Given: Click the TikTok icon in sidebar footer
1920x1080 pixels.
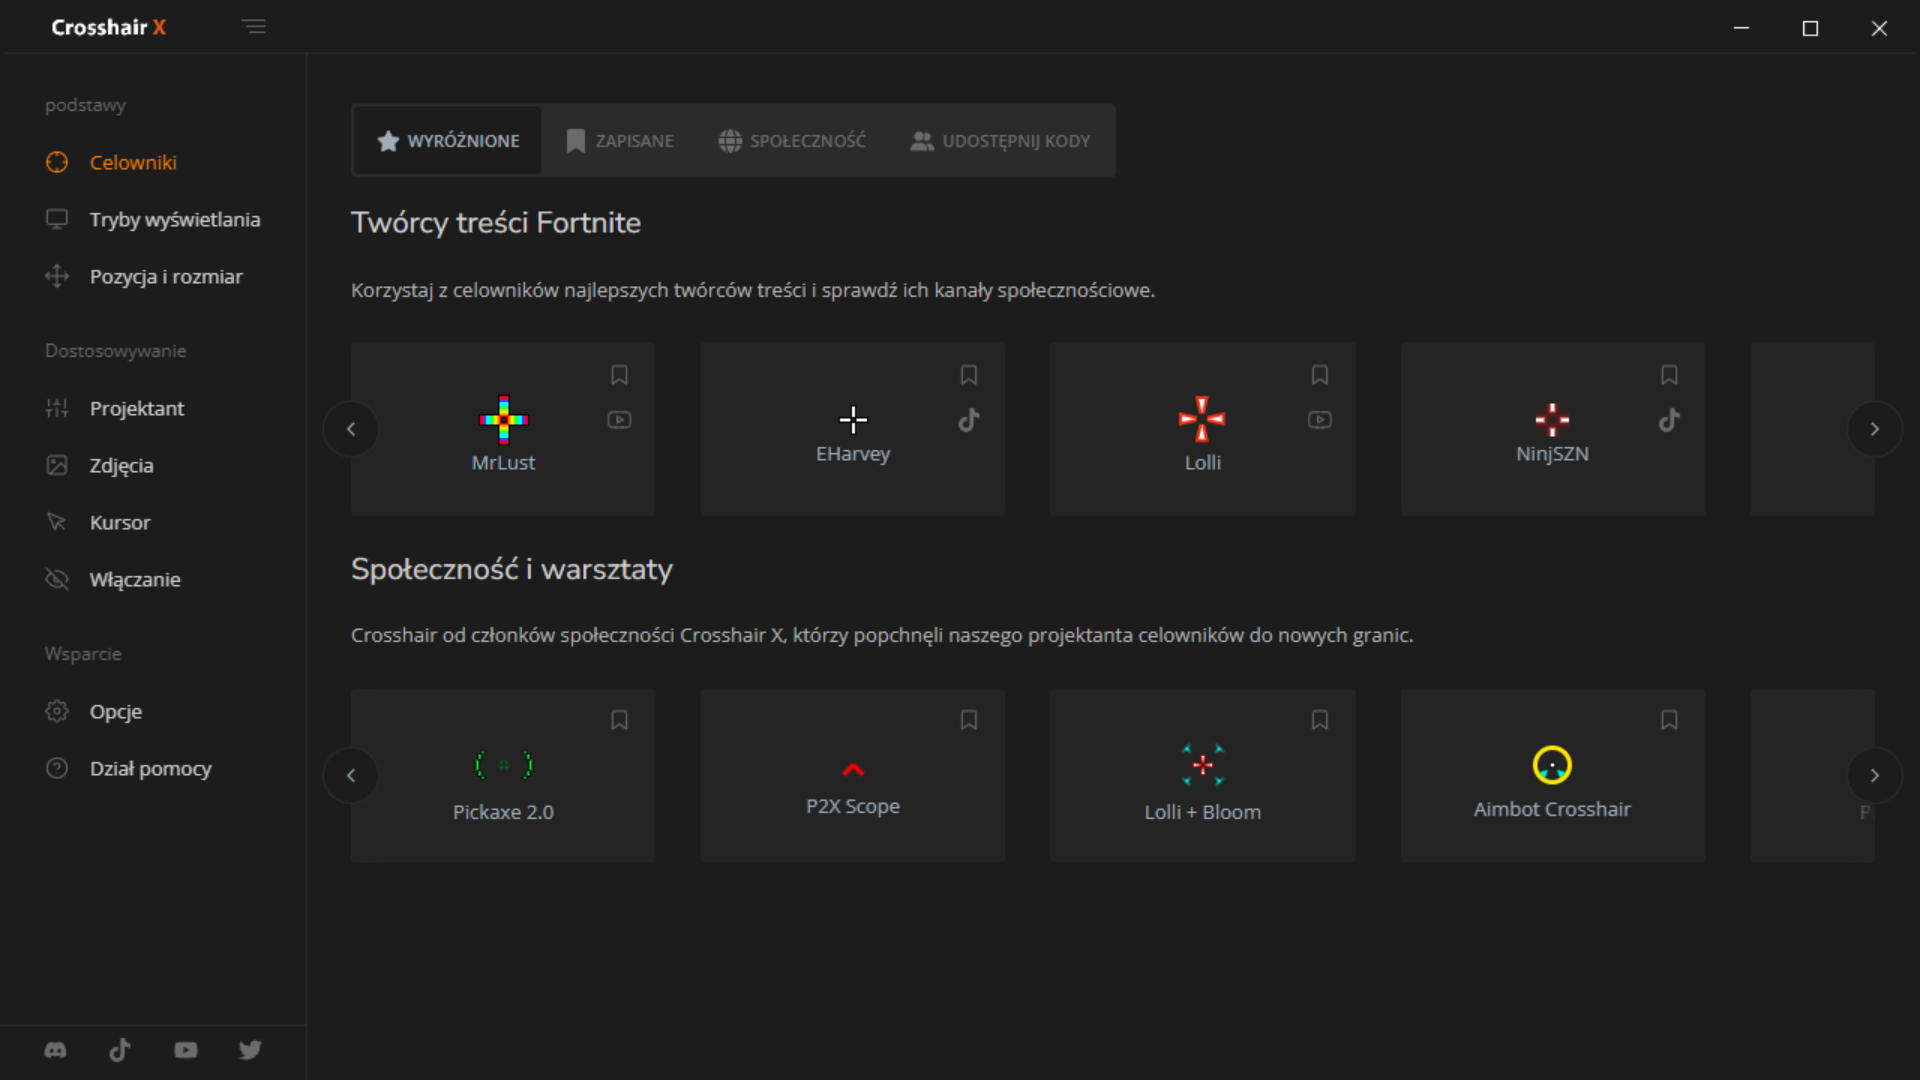Looking at the screenshot, I should (120, 1050).
